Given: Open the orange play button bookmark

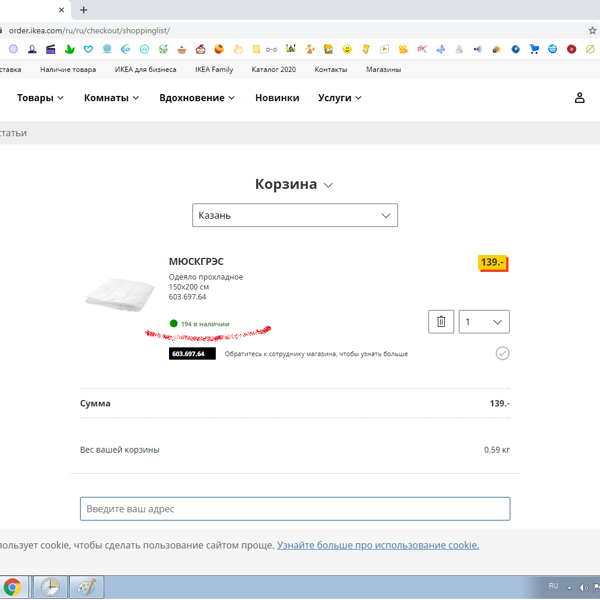Looking at the screenshot, I should point(385,49).
